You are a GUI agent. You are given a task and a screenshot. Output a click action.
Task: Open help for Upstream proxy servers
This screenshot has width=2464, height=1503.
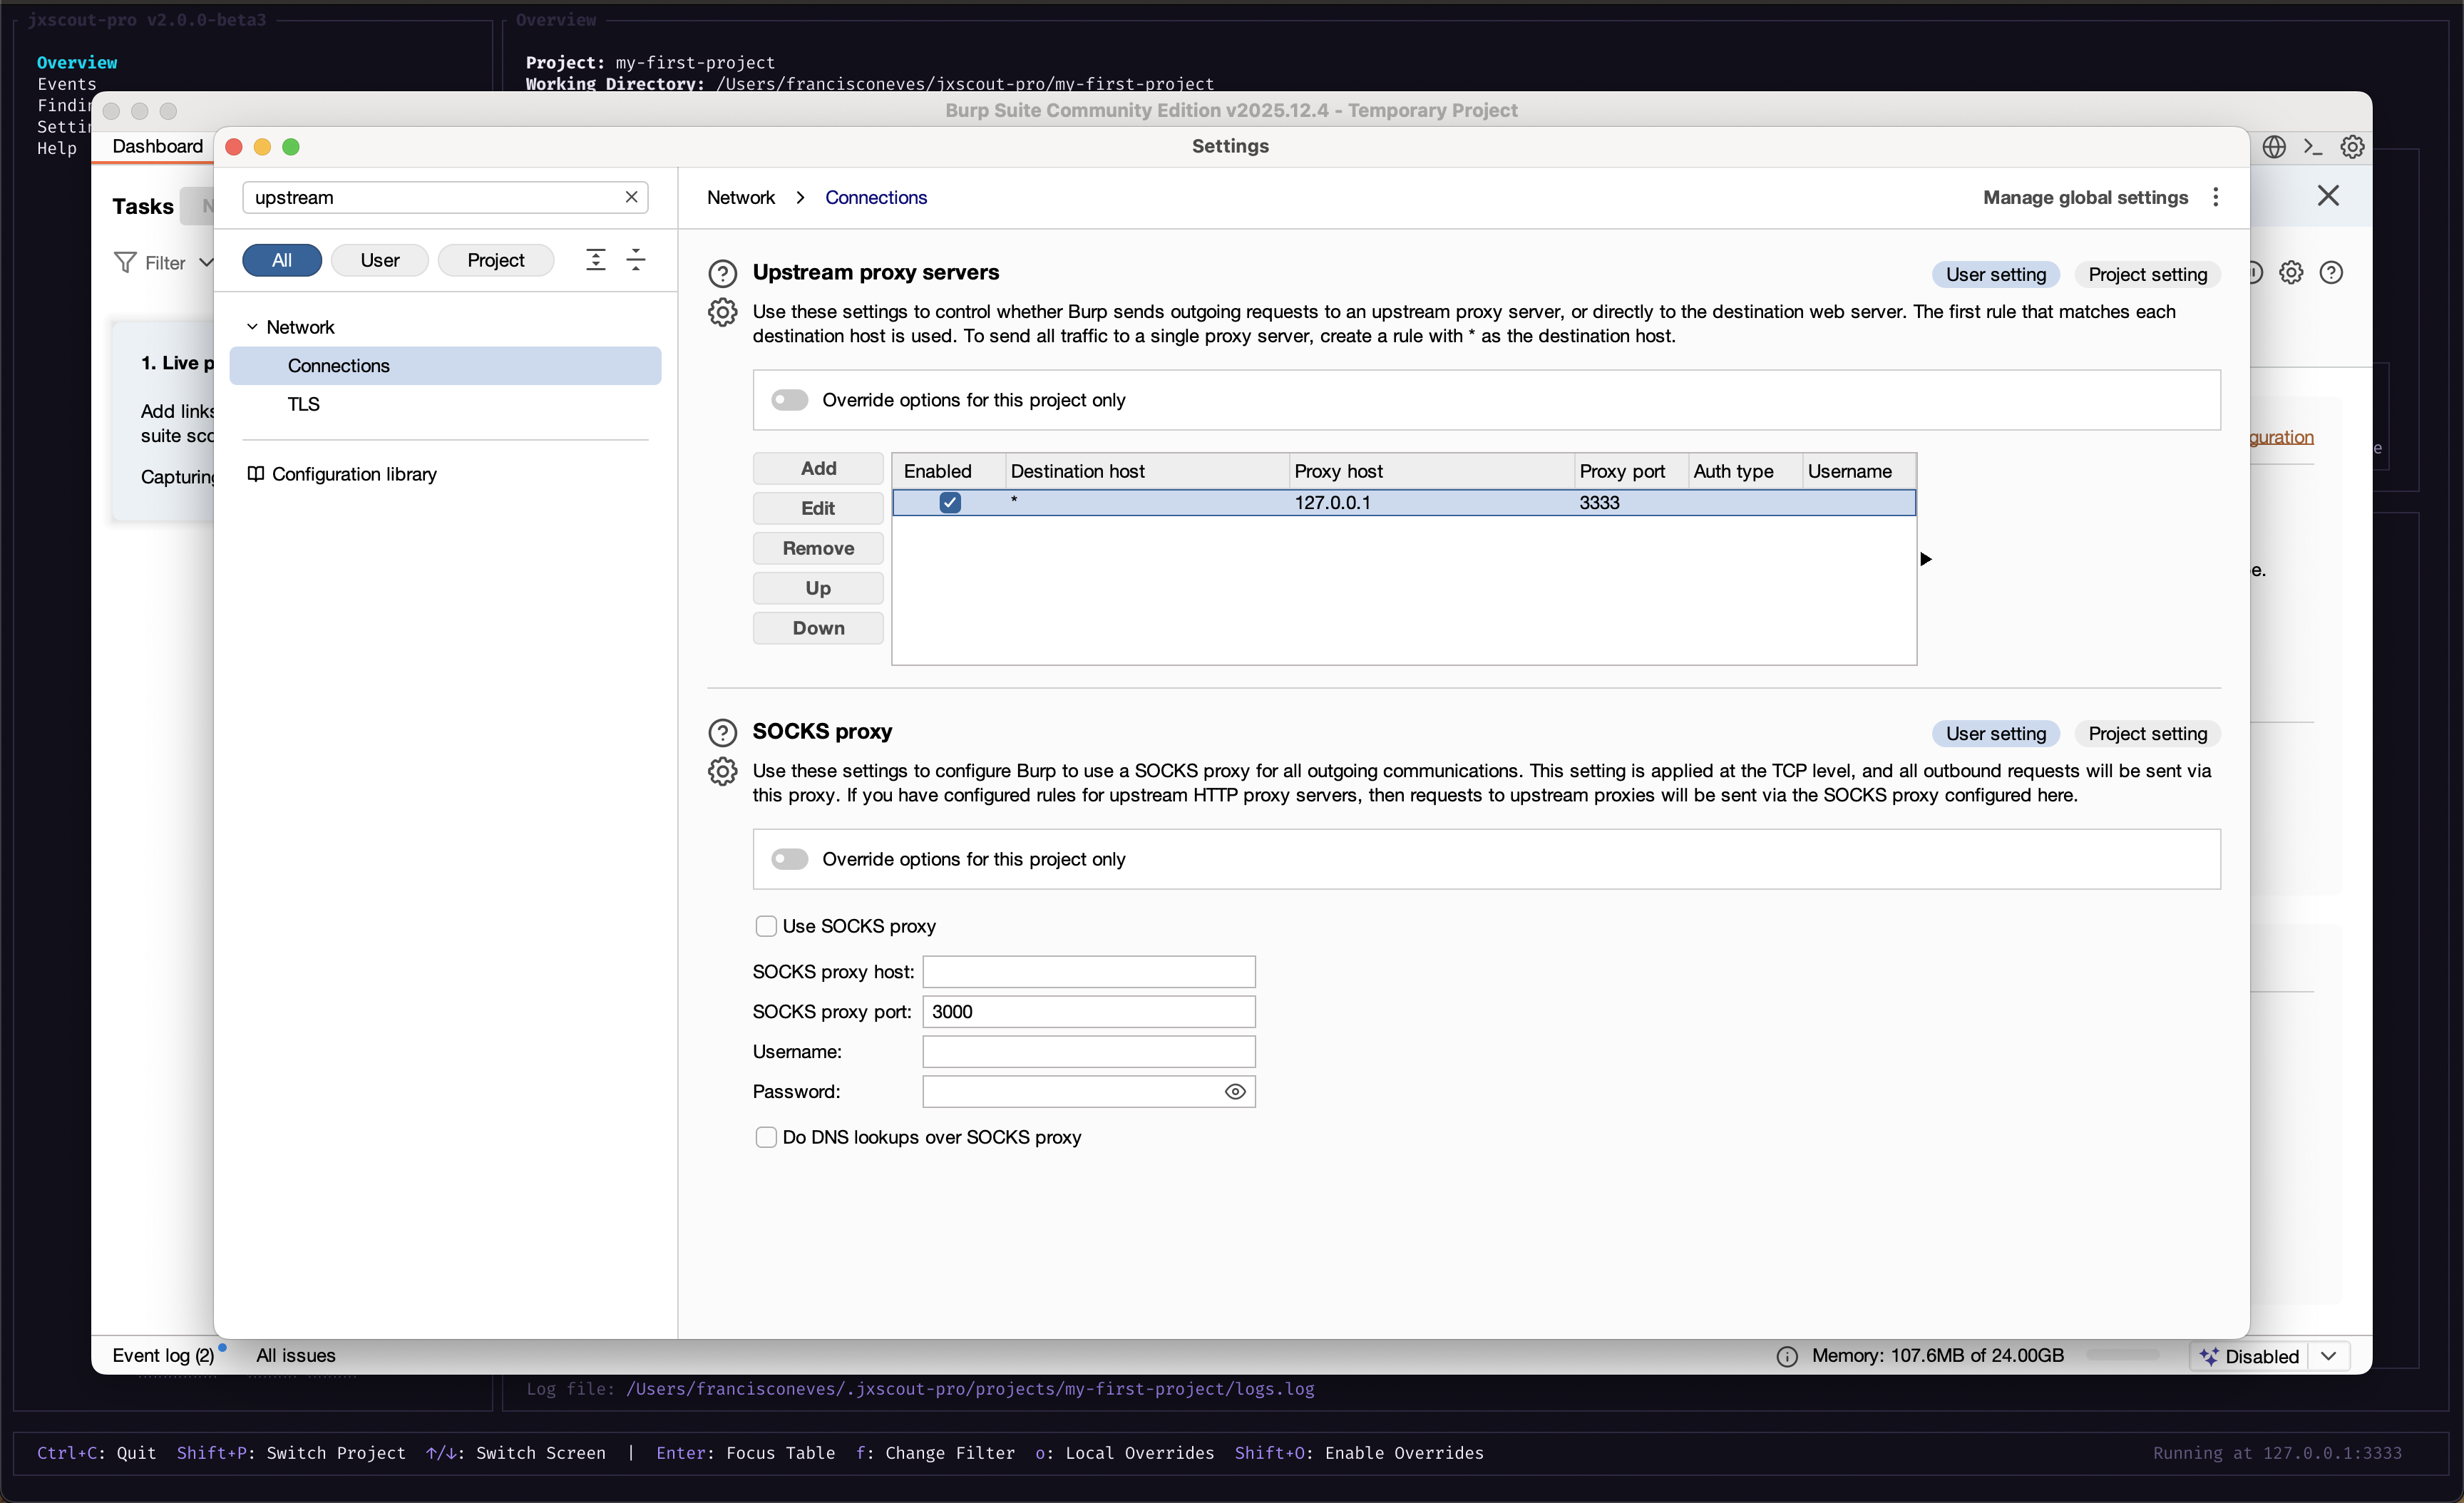point(722,273)
